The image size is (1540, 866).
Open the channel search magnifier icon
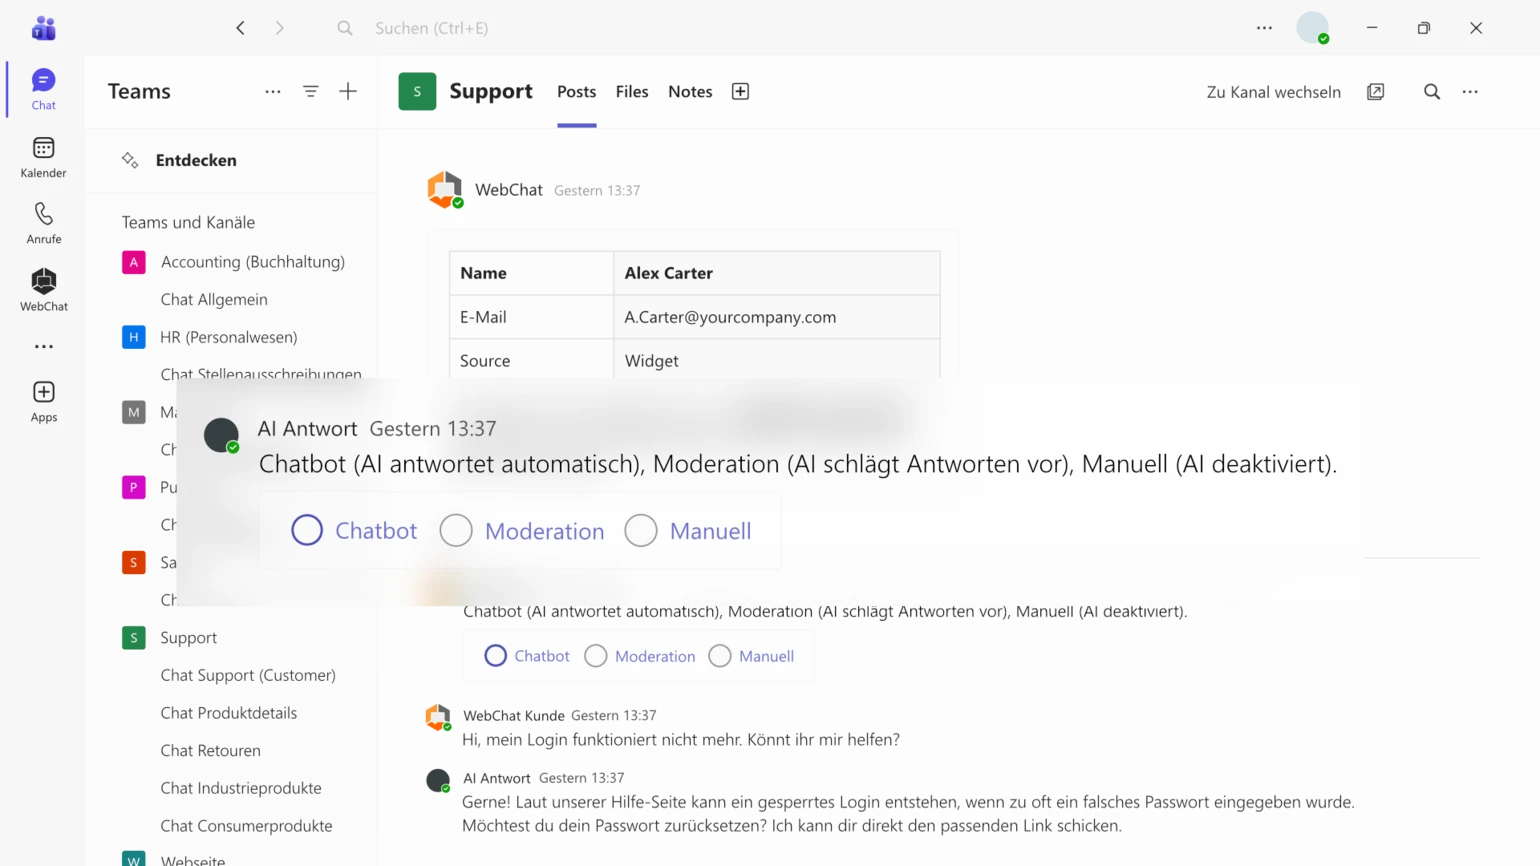point(1431,91)
